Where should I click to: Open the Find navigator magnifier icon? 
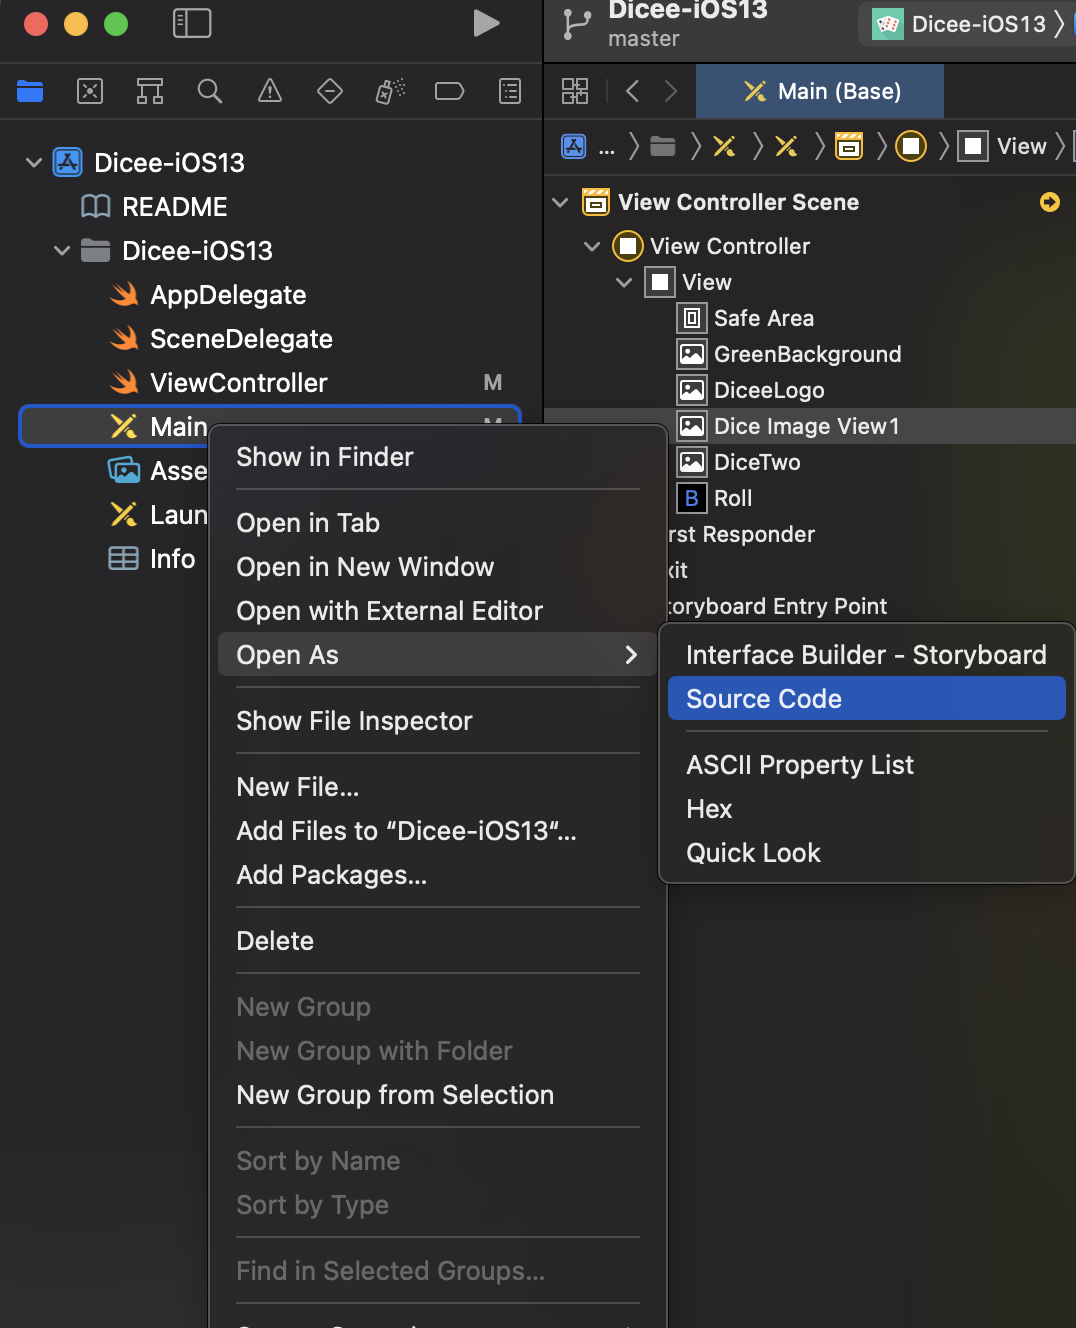[x=210, y=92]
